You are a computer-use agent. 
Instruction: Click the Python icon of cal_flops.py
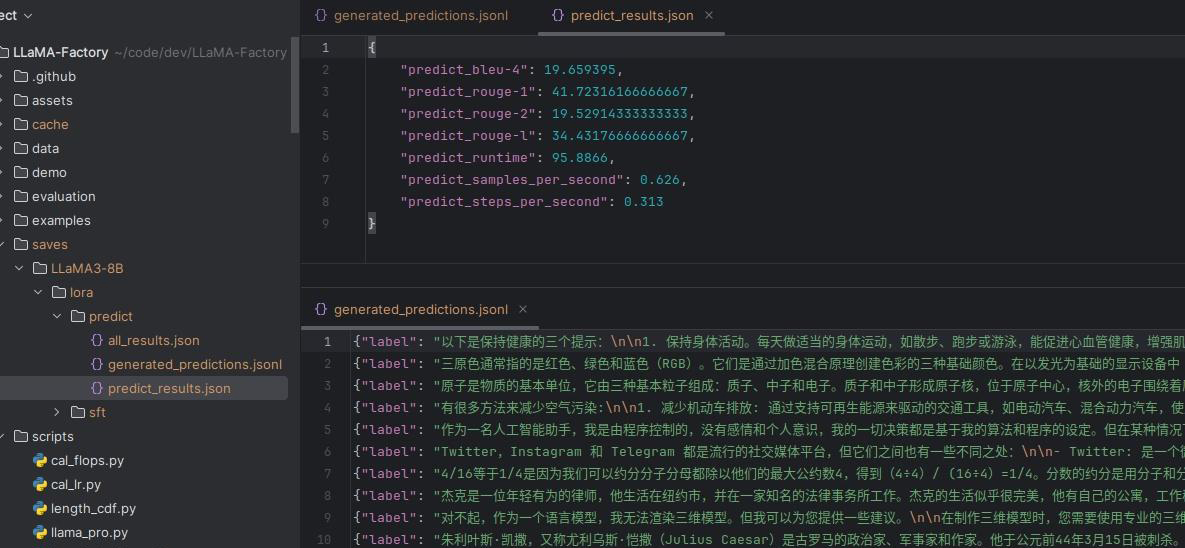(x=40, y=460)
